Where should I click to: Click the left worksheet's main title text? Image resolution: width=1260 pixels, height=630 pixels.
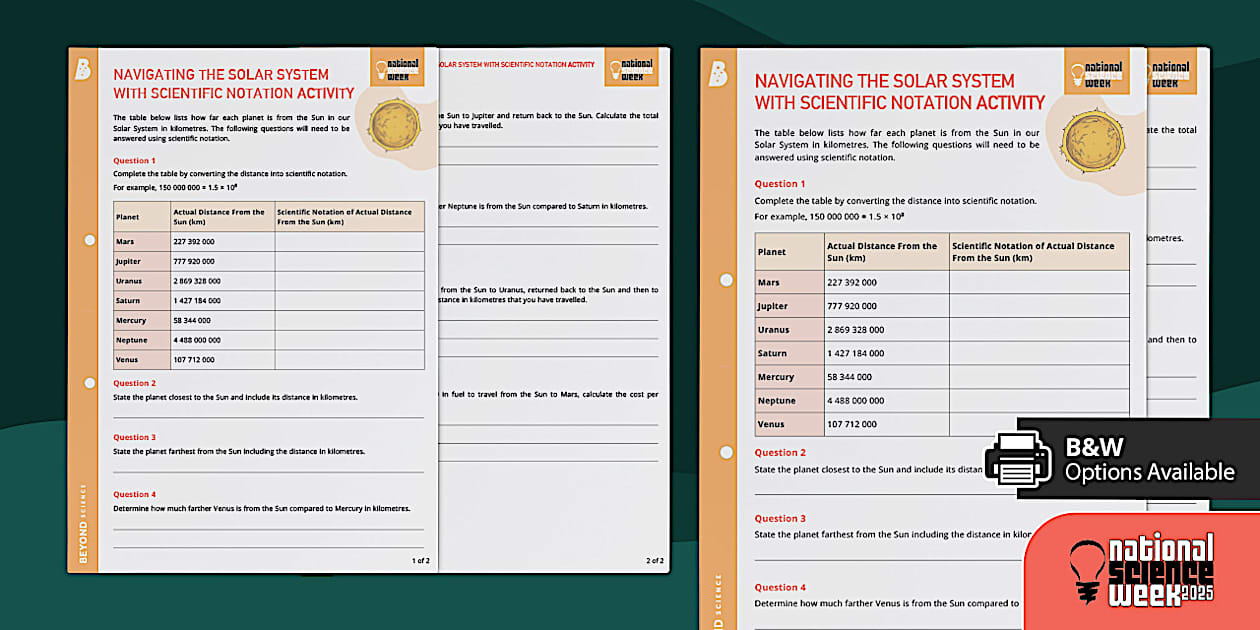pyautogui.click(x=233, y=84)
